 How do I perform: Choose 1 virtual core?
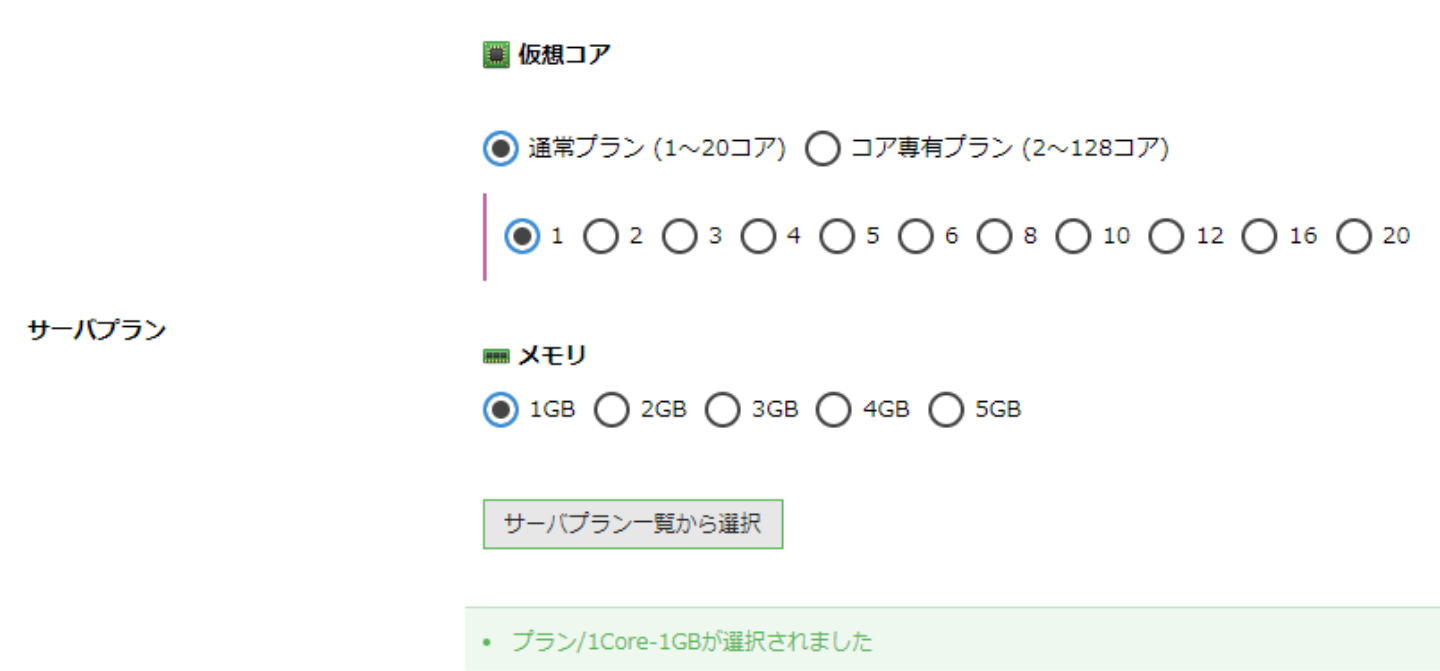tap(522, 237)
